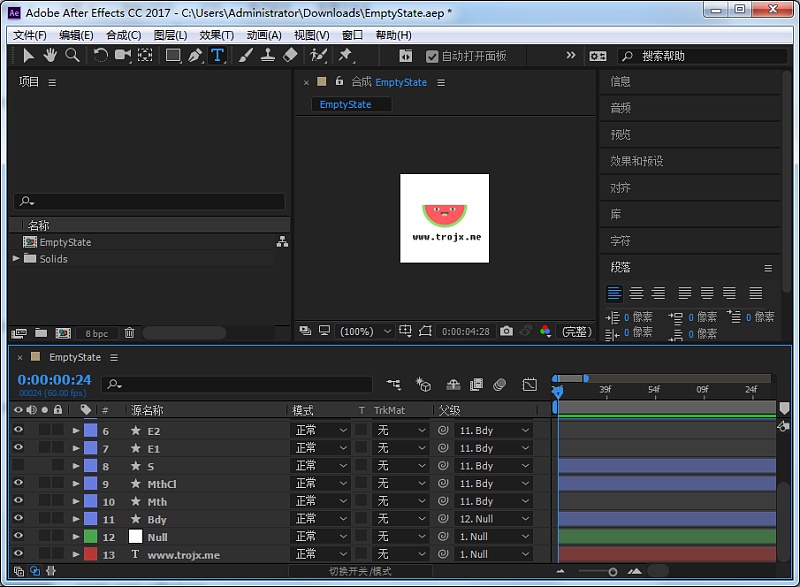Toggle 自动打开面板 checkbox
Image resolution: width=800 pixels, height=587 pixels.
pyautogui.click(x=432, y=56)
